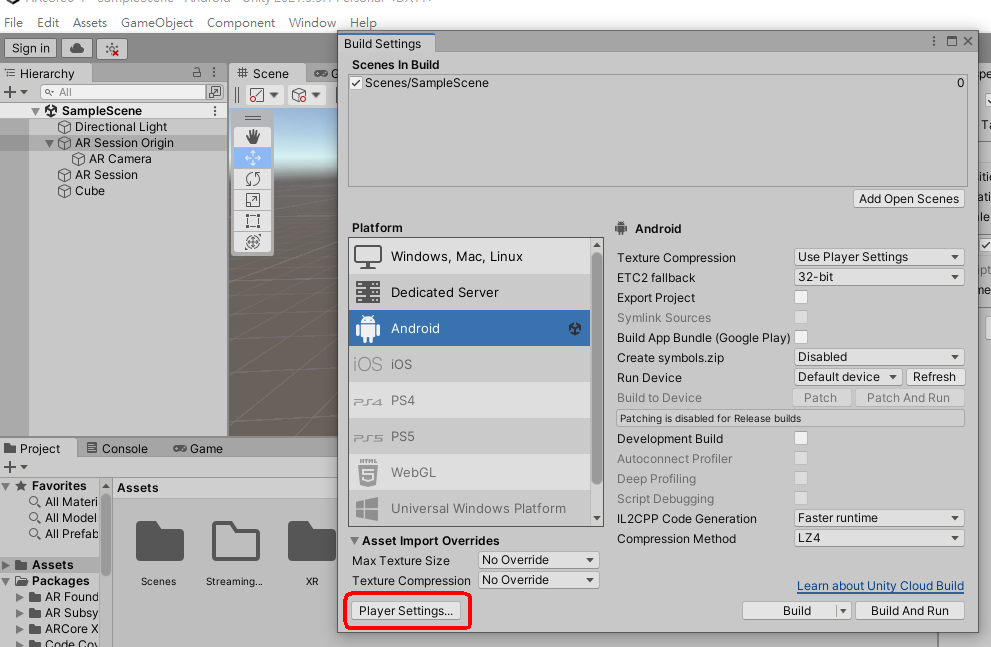The height and width of the screenshot is (647, 991).
Task: Click the Player Settings button
Action: pyautogui.click(x=406, y=611)
